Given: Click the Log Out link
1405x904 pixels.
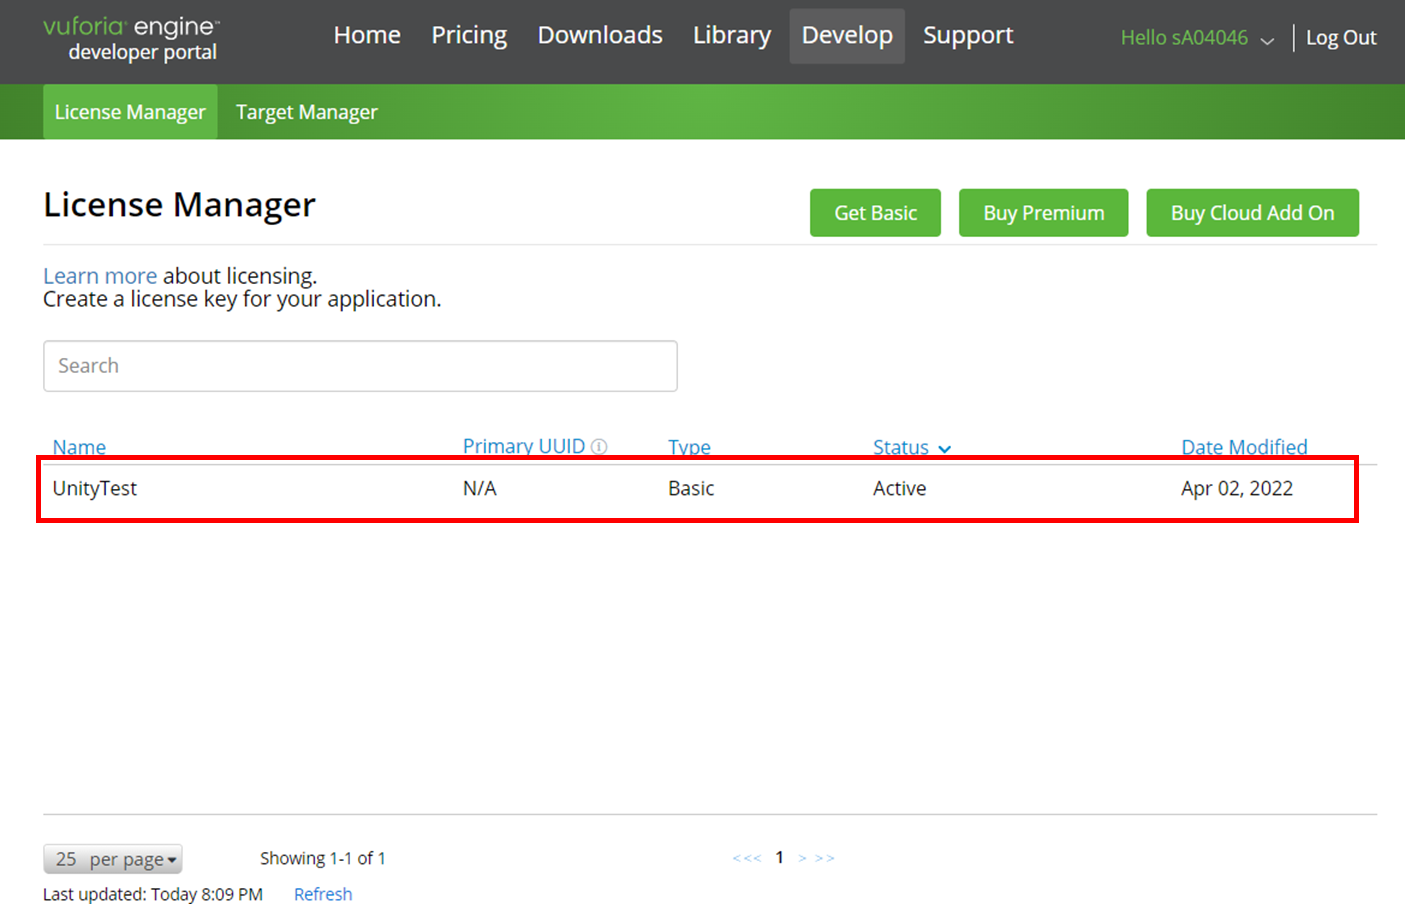Looking at the screenshot, I should pyautogui.click(x=1341, y=38).
